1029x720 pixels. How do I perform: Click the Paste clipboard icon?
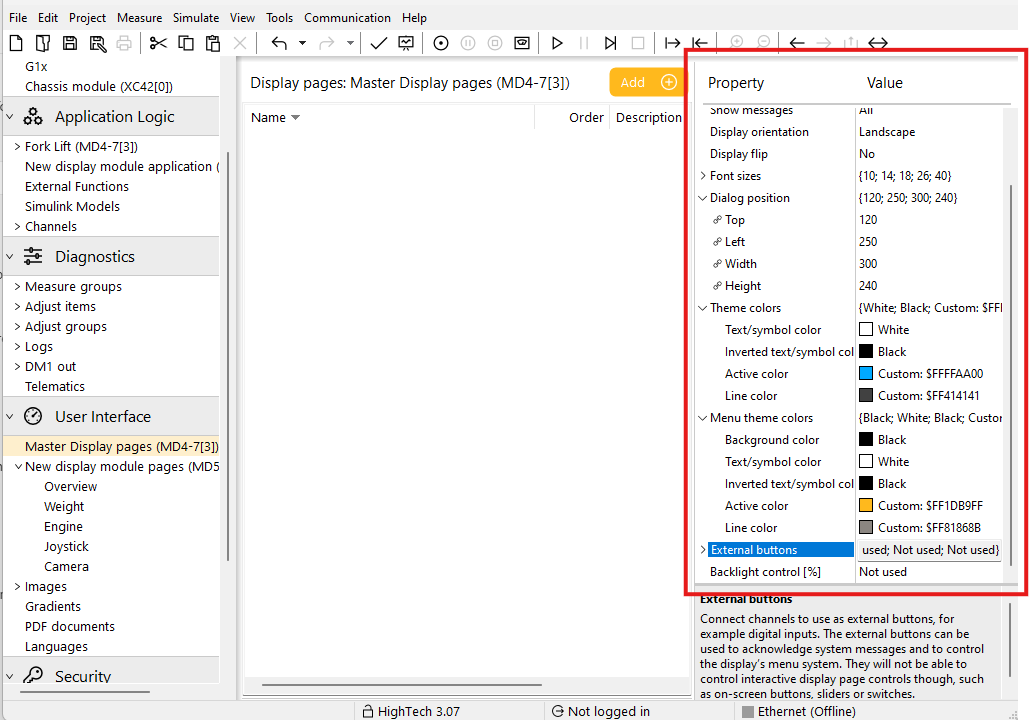(212, 43)
